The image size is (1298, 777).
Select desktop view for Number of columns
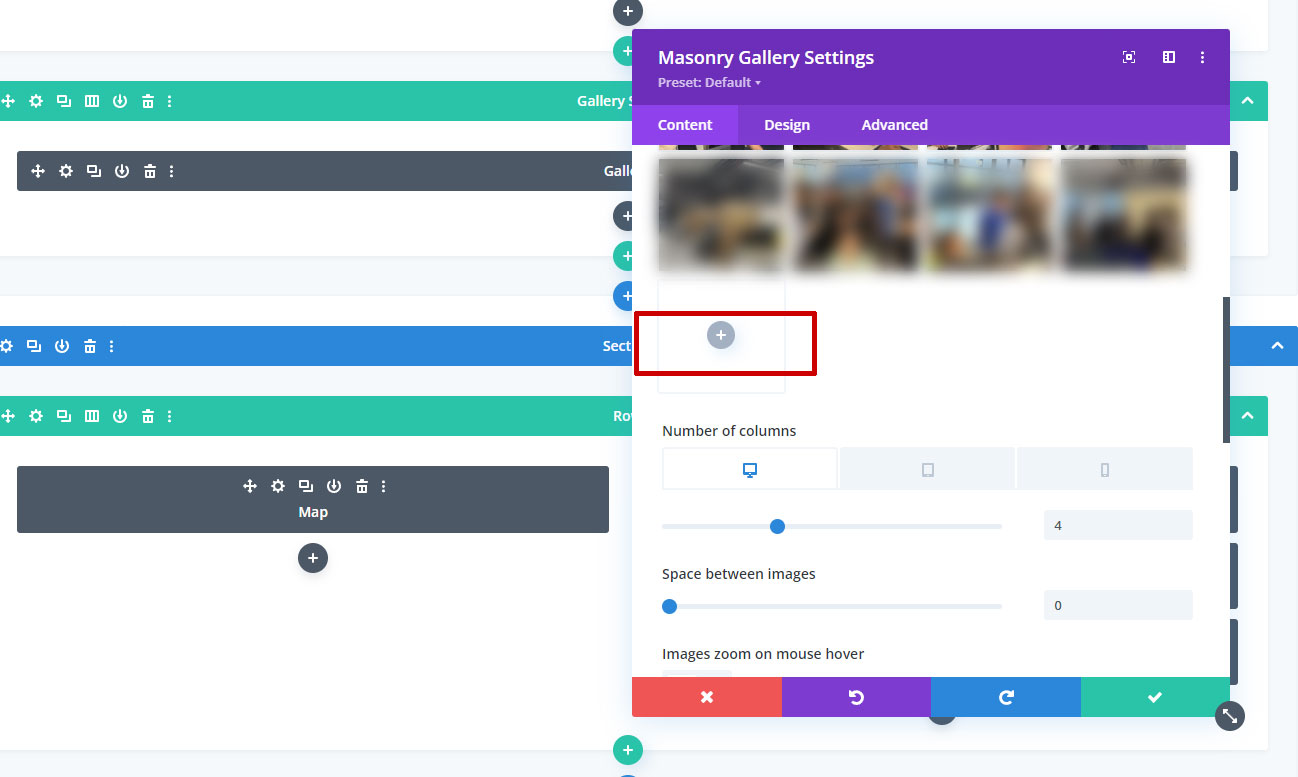(x=750, y=469)
